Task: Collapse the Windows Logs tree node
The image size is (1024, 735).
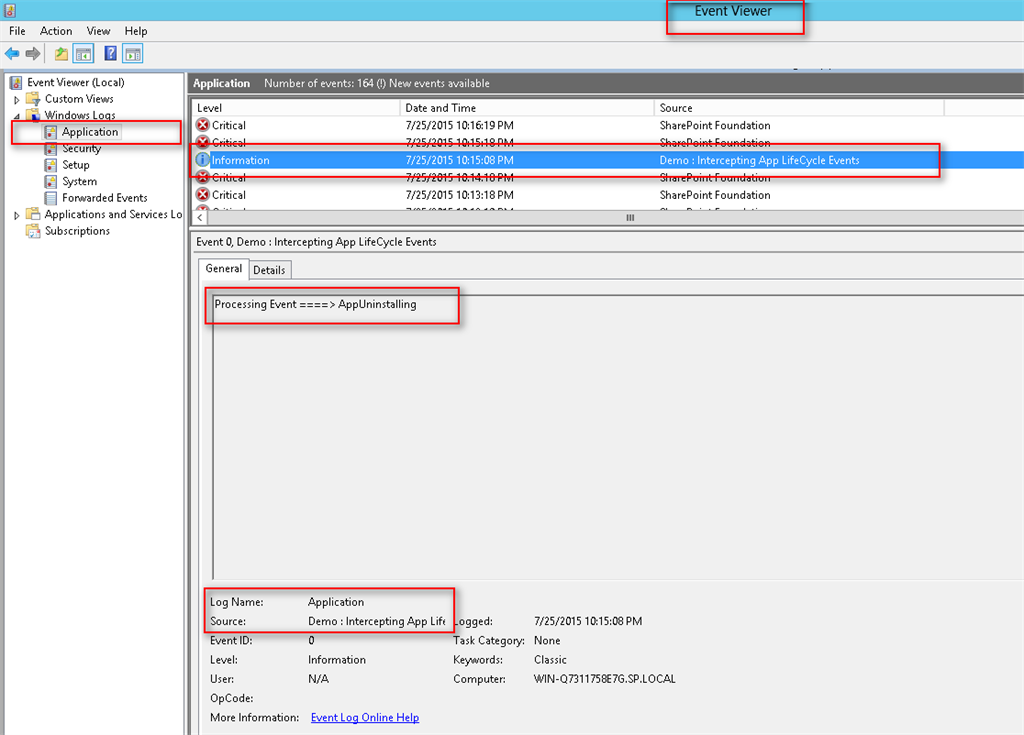Action: pyautogui.click(x=17, y=116)
